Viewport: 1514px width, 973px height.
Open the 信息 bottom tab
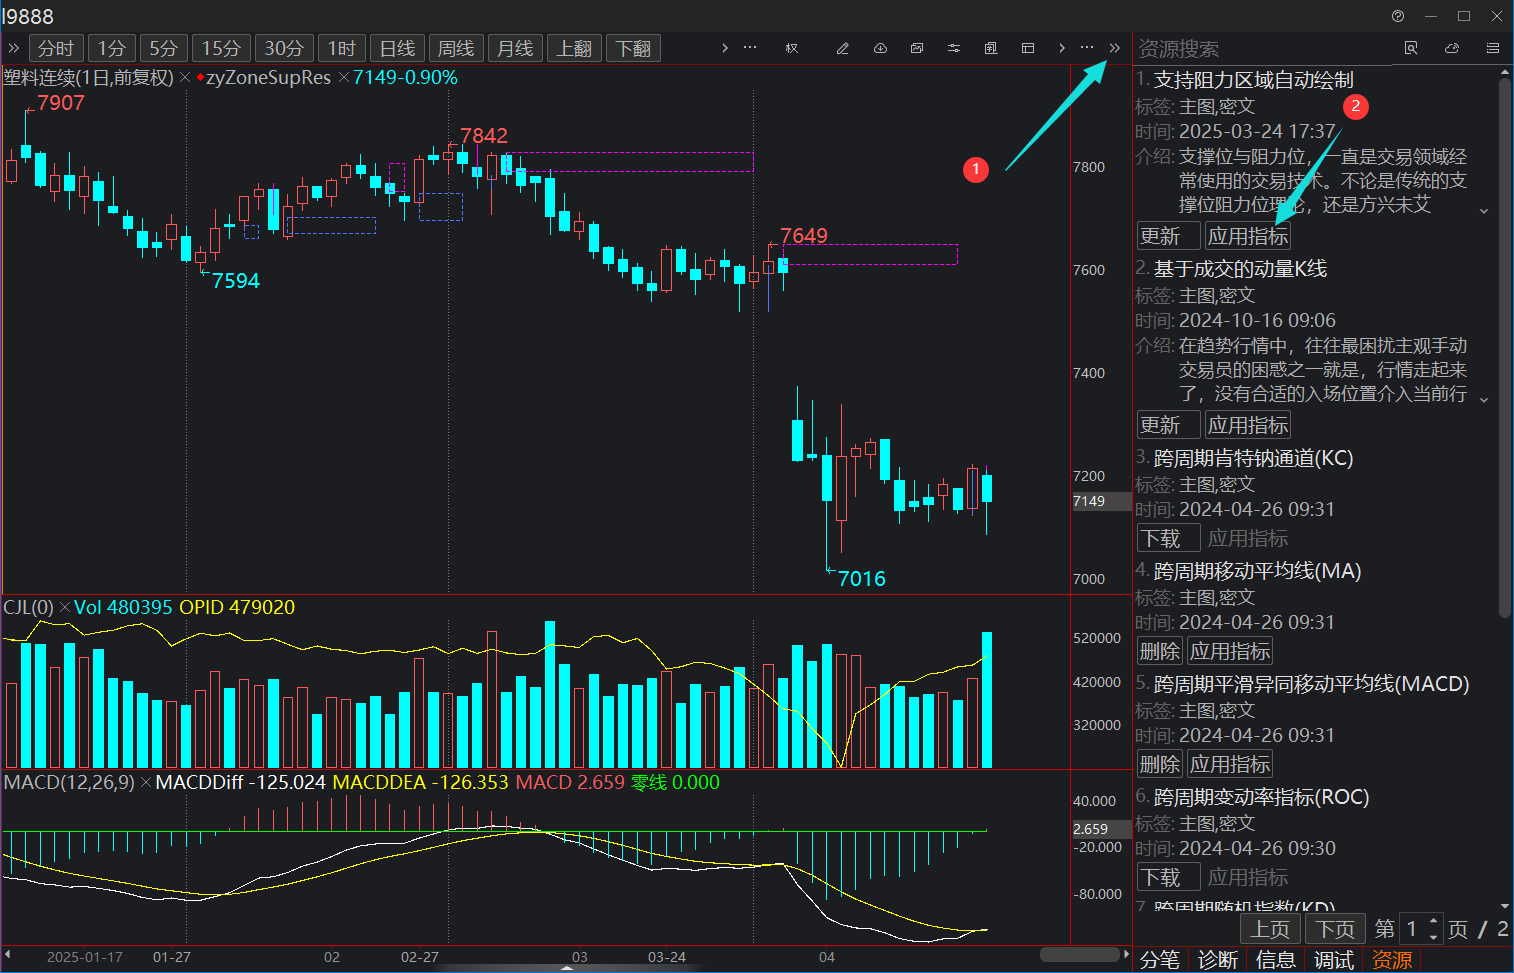(x=1276, y=960)
